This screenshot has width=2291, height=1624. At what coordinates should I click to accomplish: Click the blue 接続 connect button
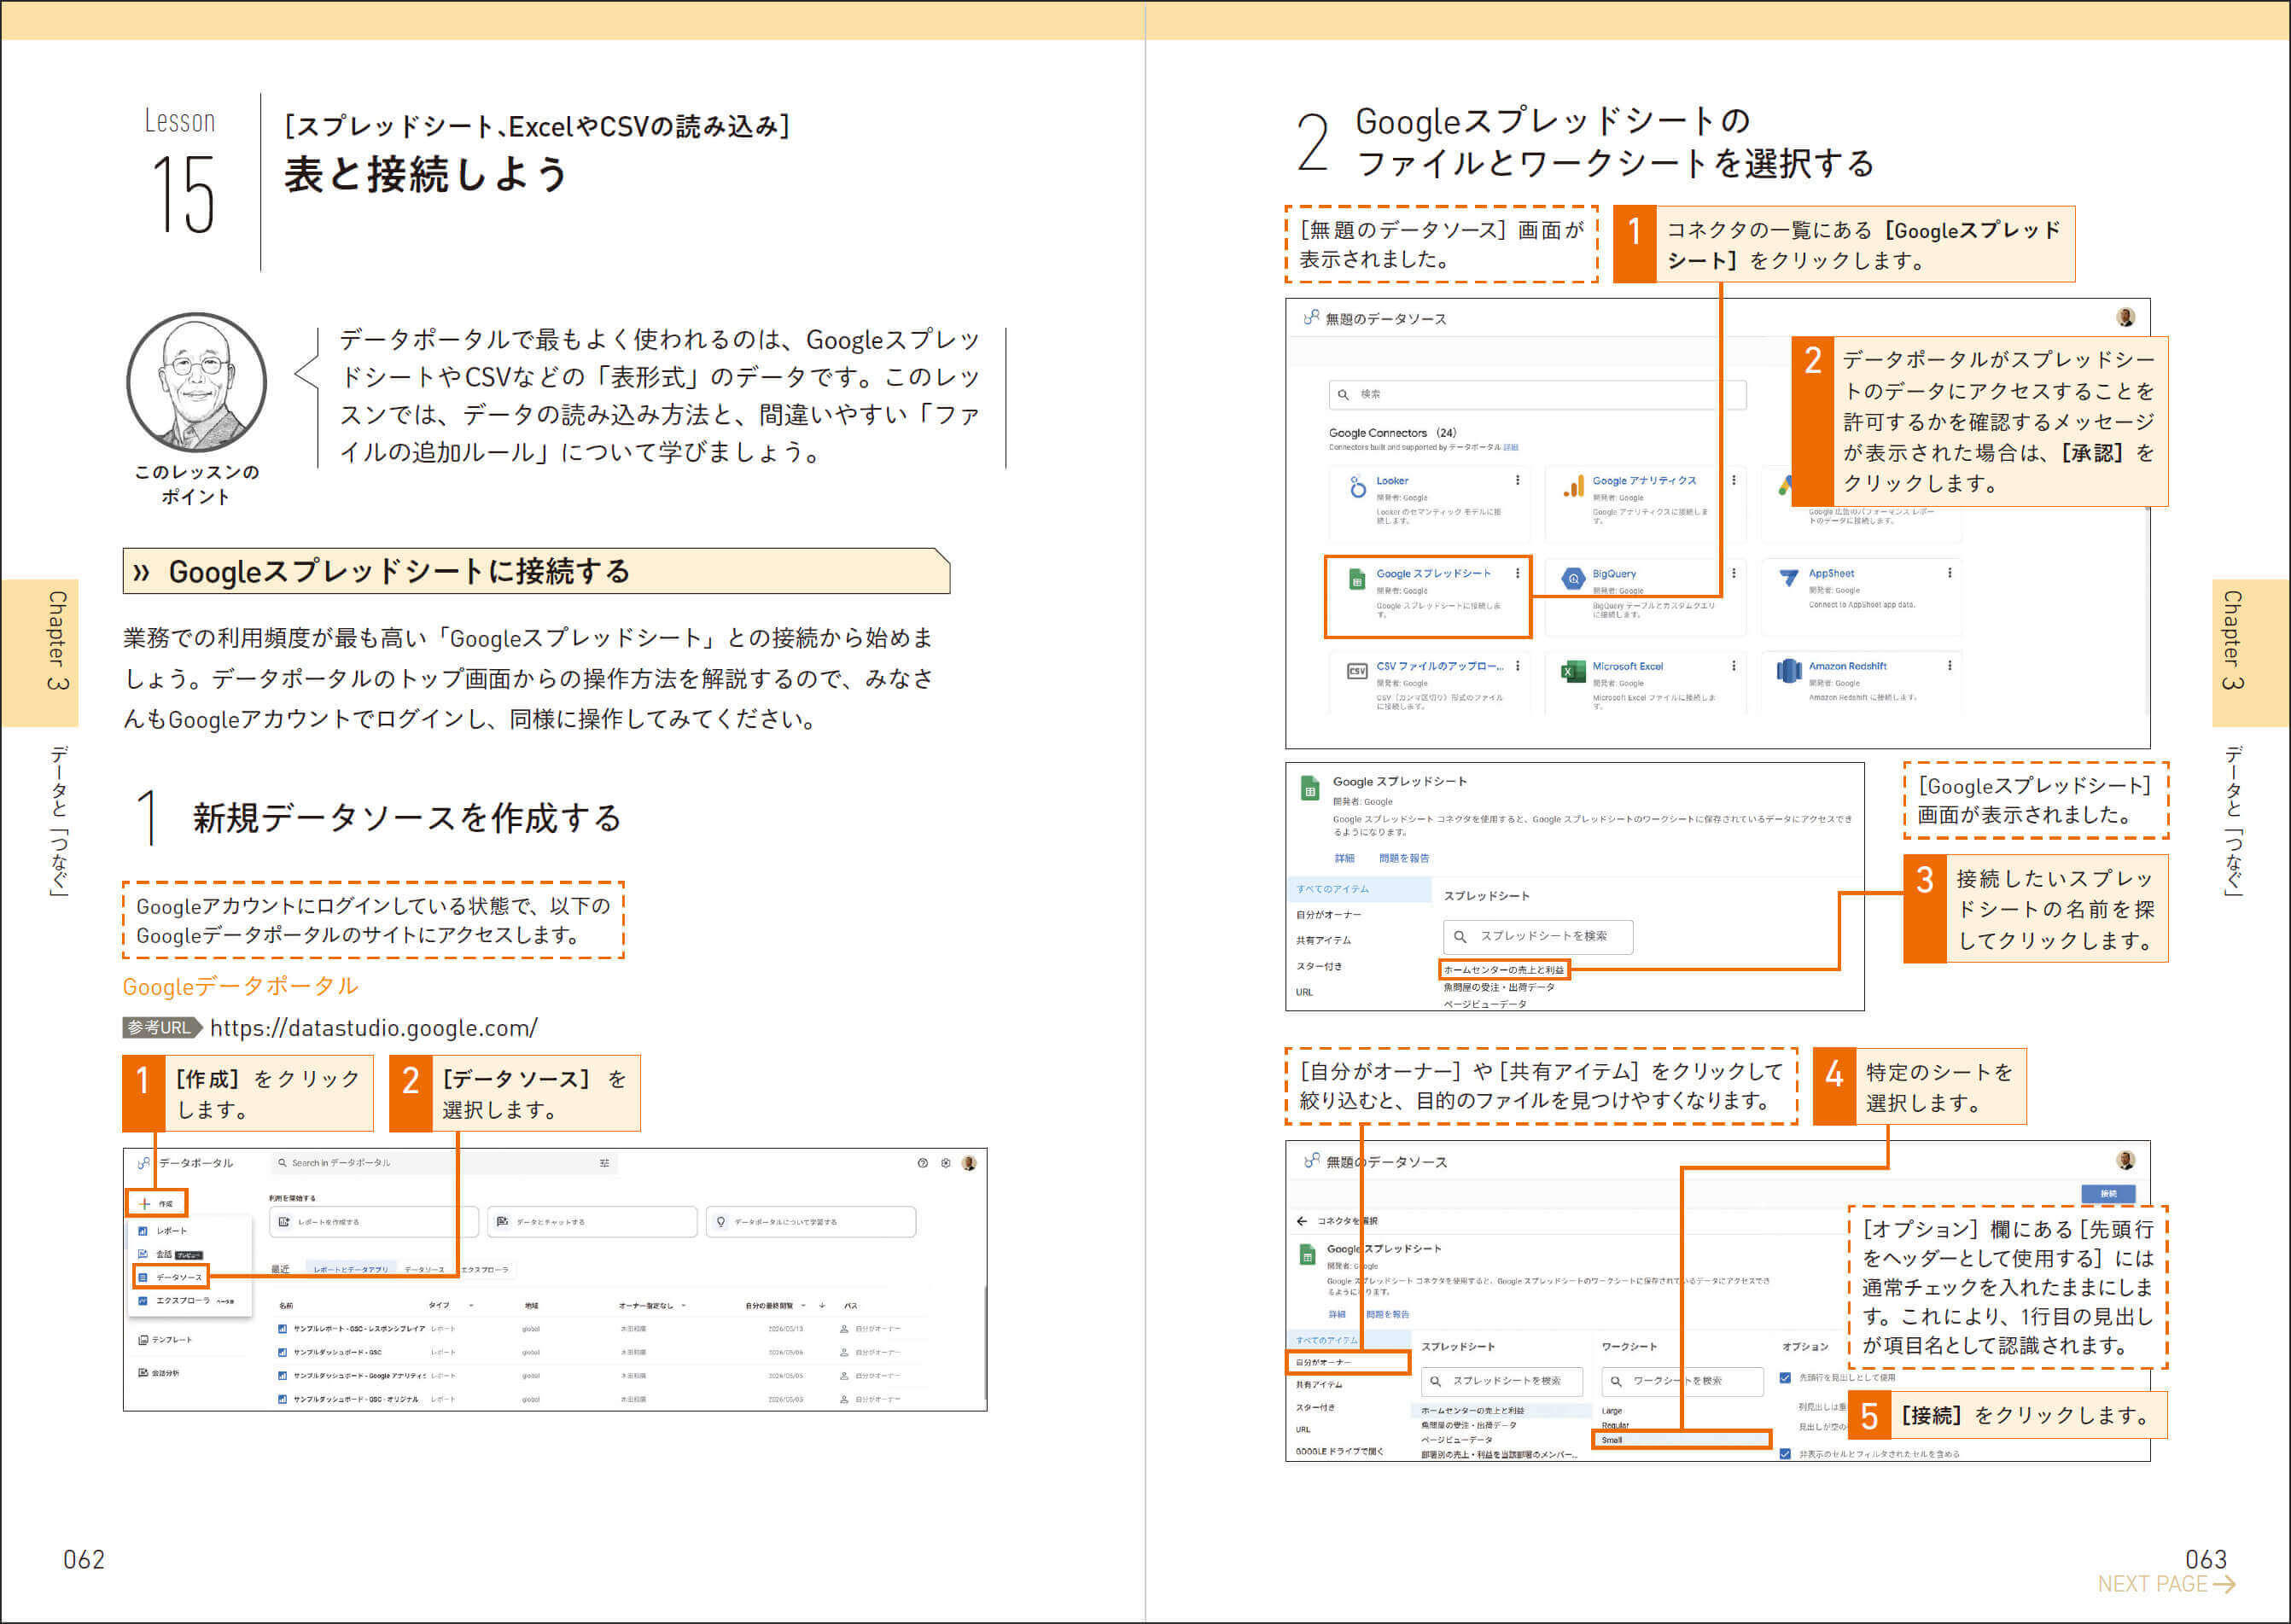[2108, 1194]
